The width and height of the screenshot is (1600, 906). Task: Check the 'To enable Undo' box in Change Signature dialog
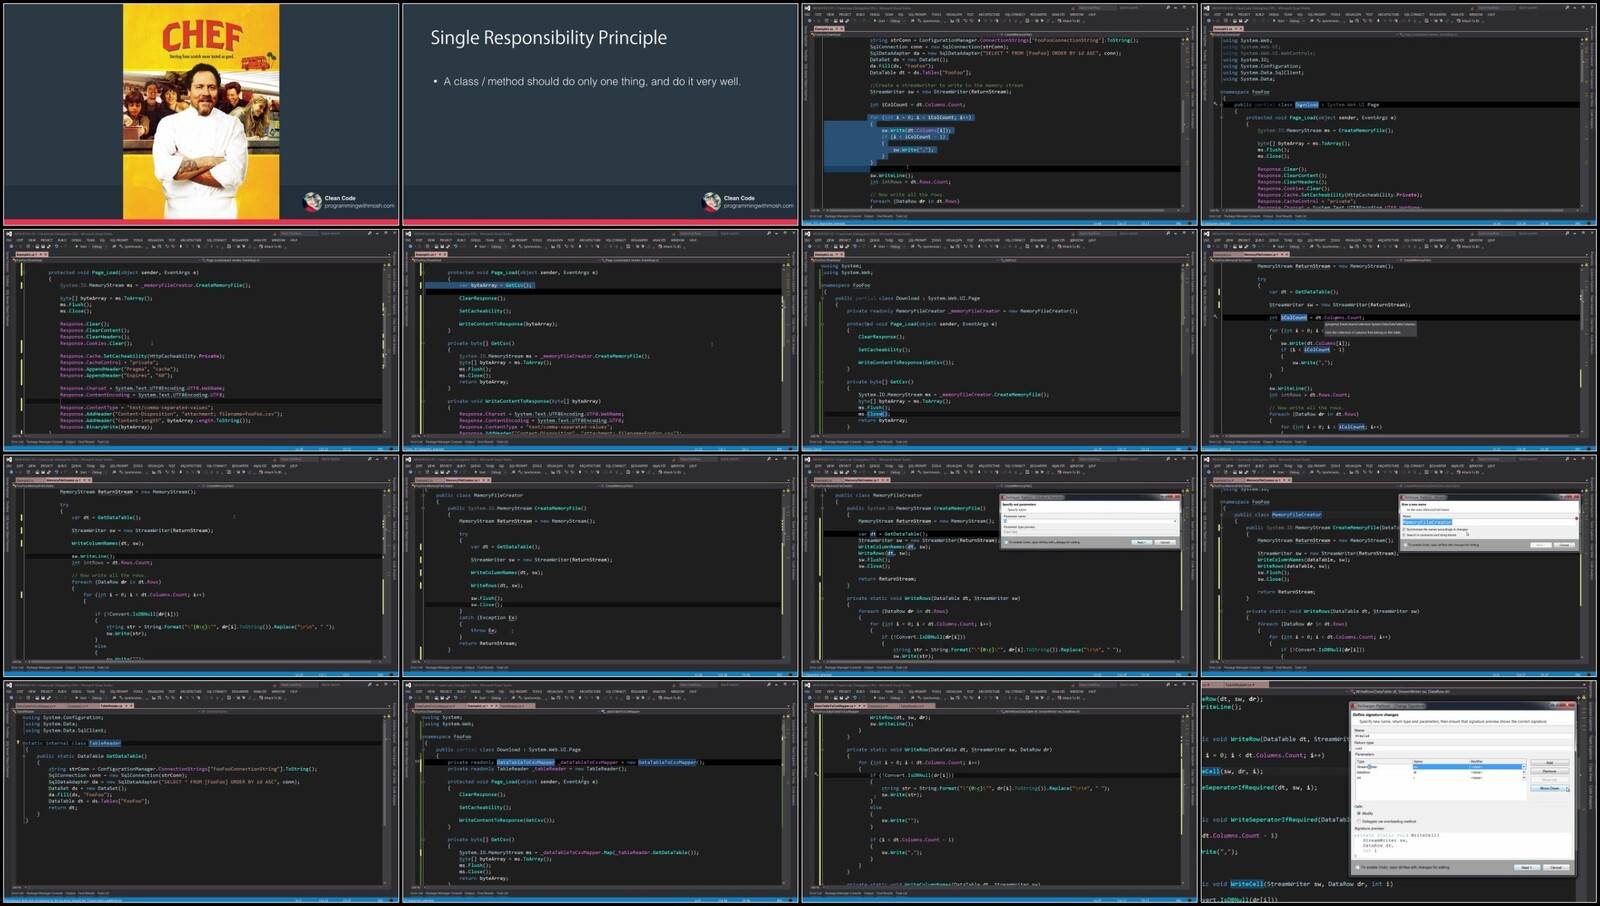1358,867
